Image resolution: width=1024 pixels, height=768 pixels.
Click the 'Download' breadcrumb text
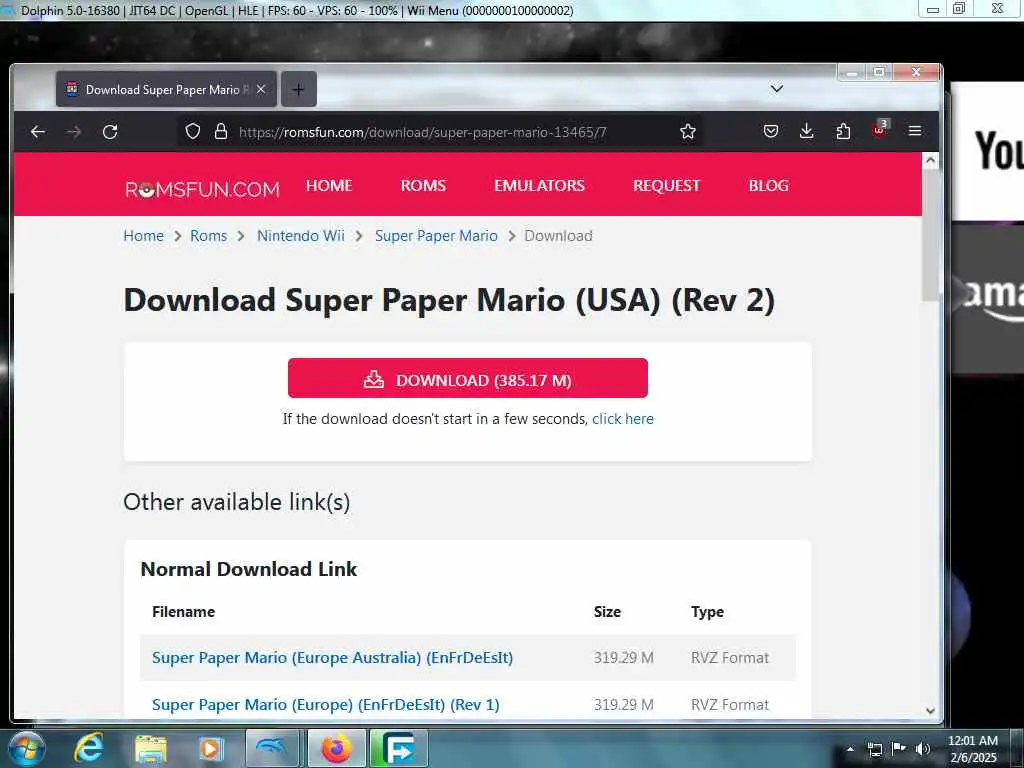tap(558, 236)
